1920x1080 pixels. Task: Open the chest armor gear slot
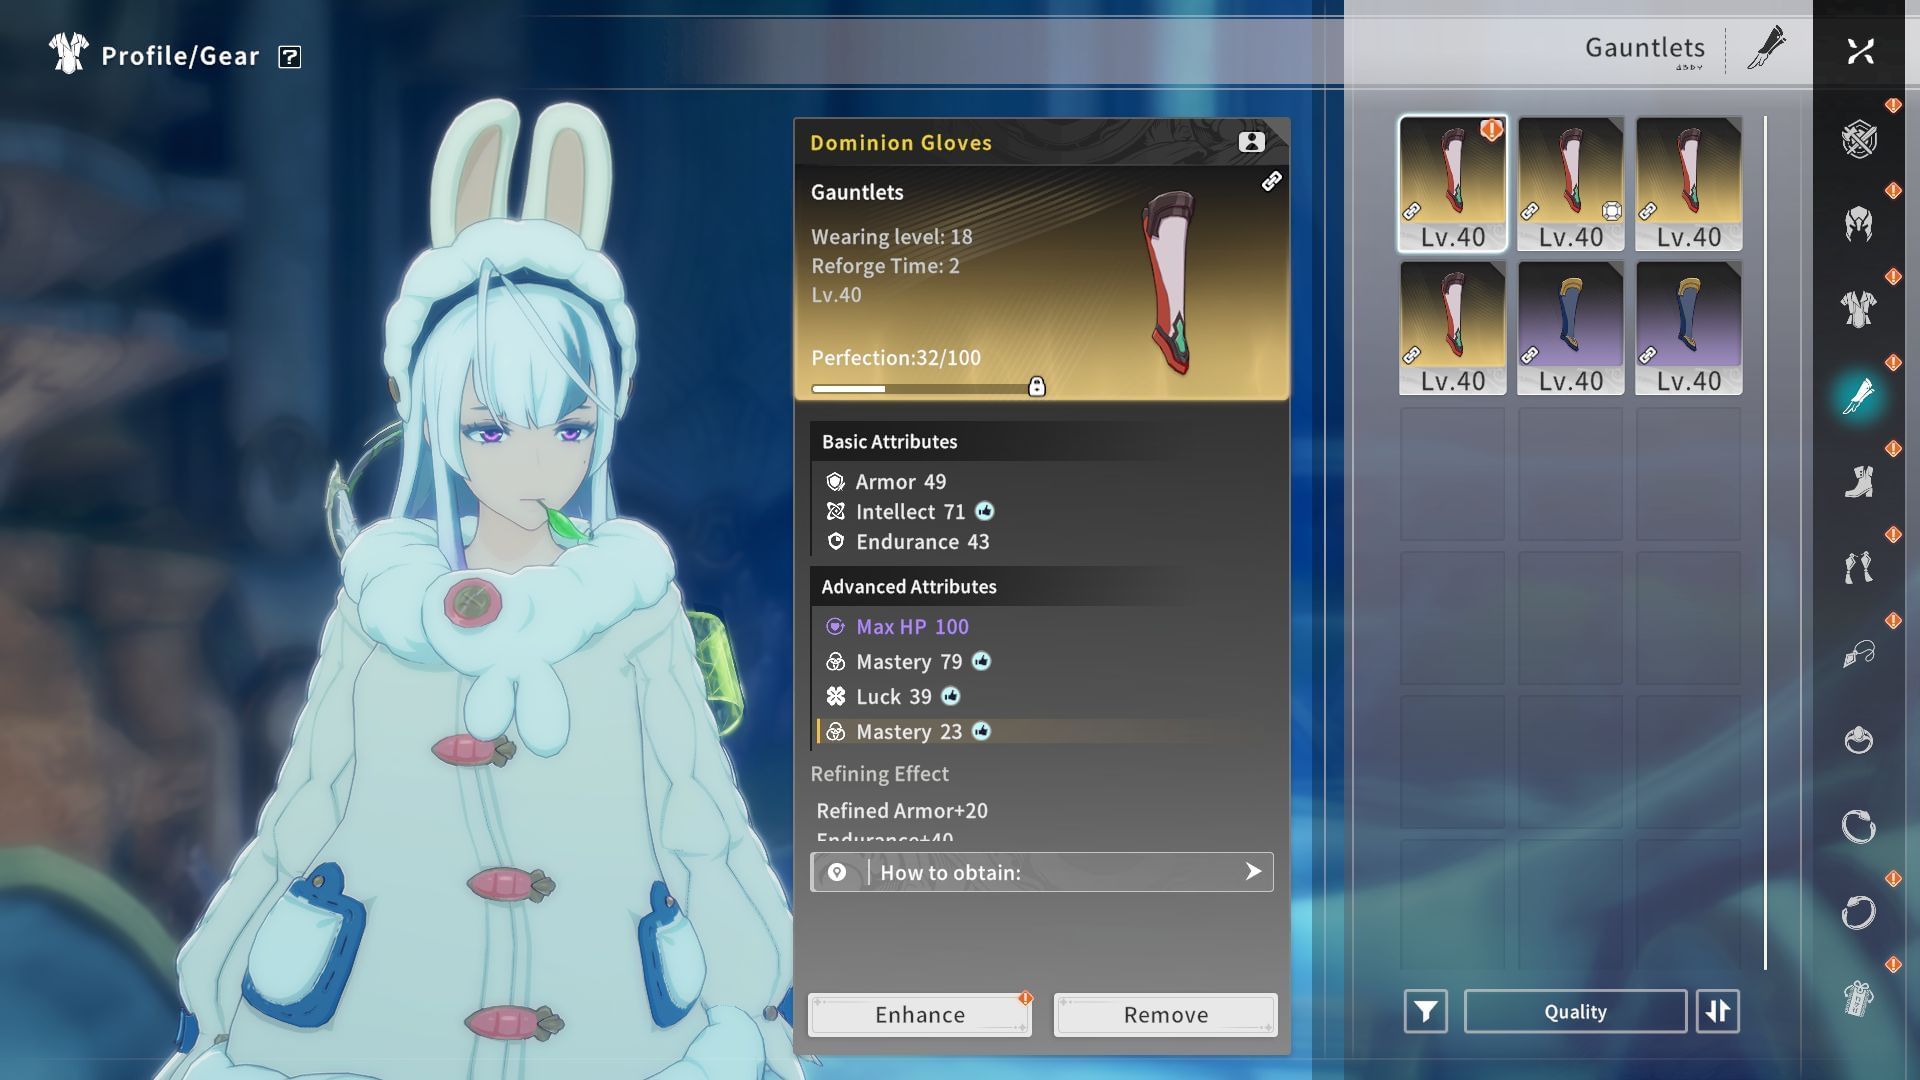tap(1858, 310)
